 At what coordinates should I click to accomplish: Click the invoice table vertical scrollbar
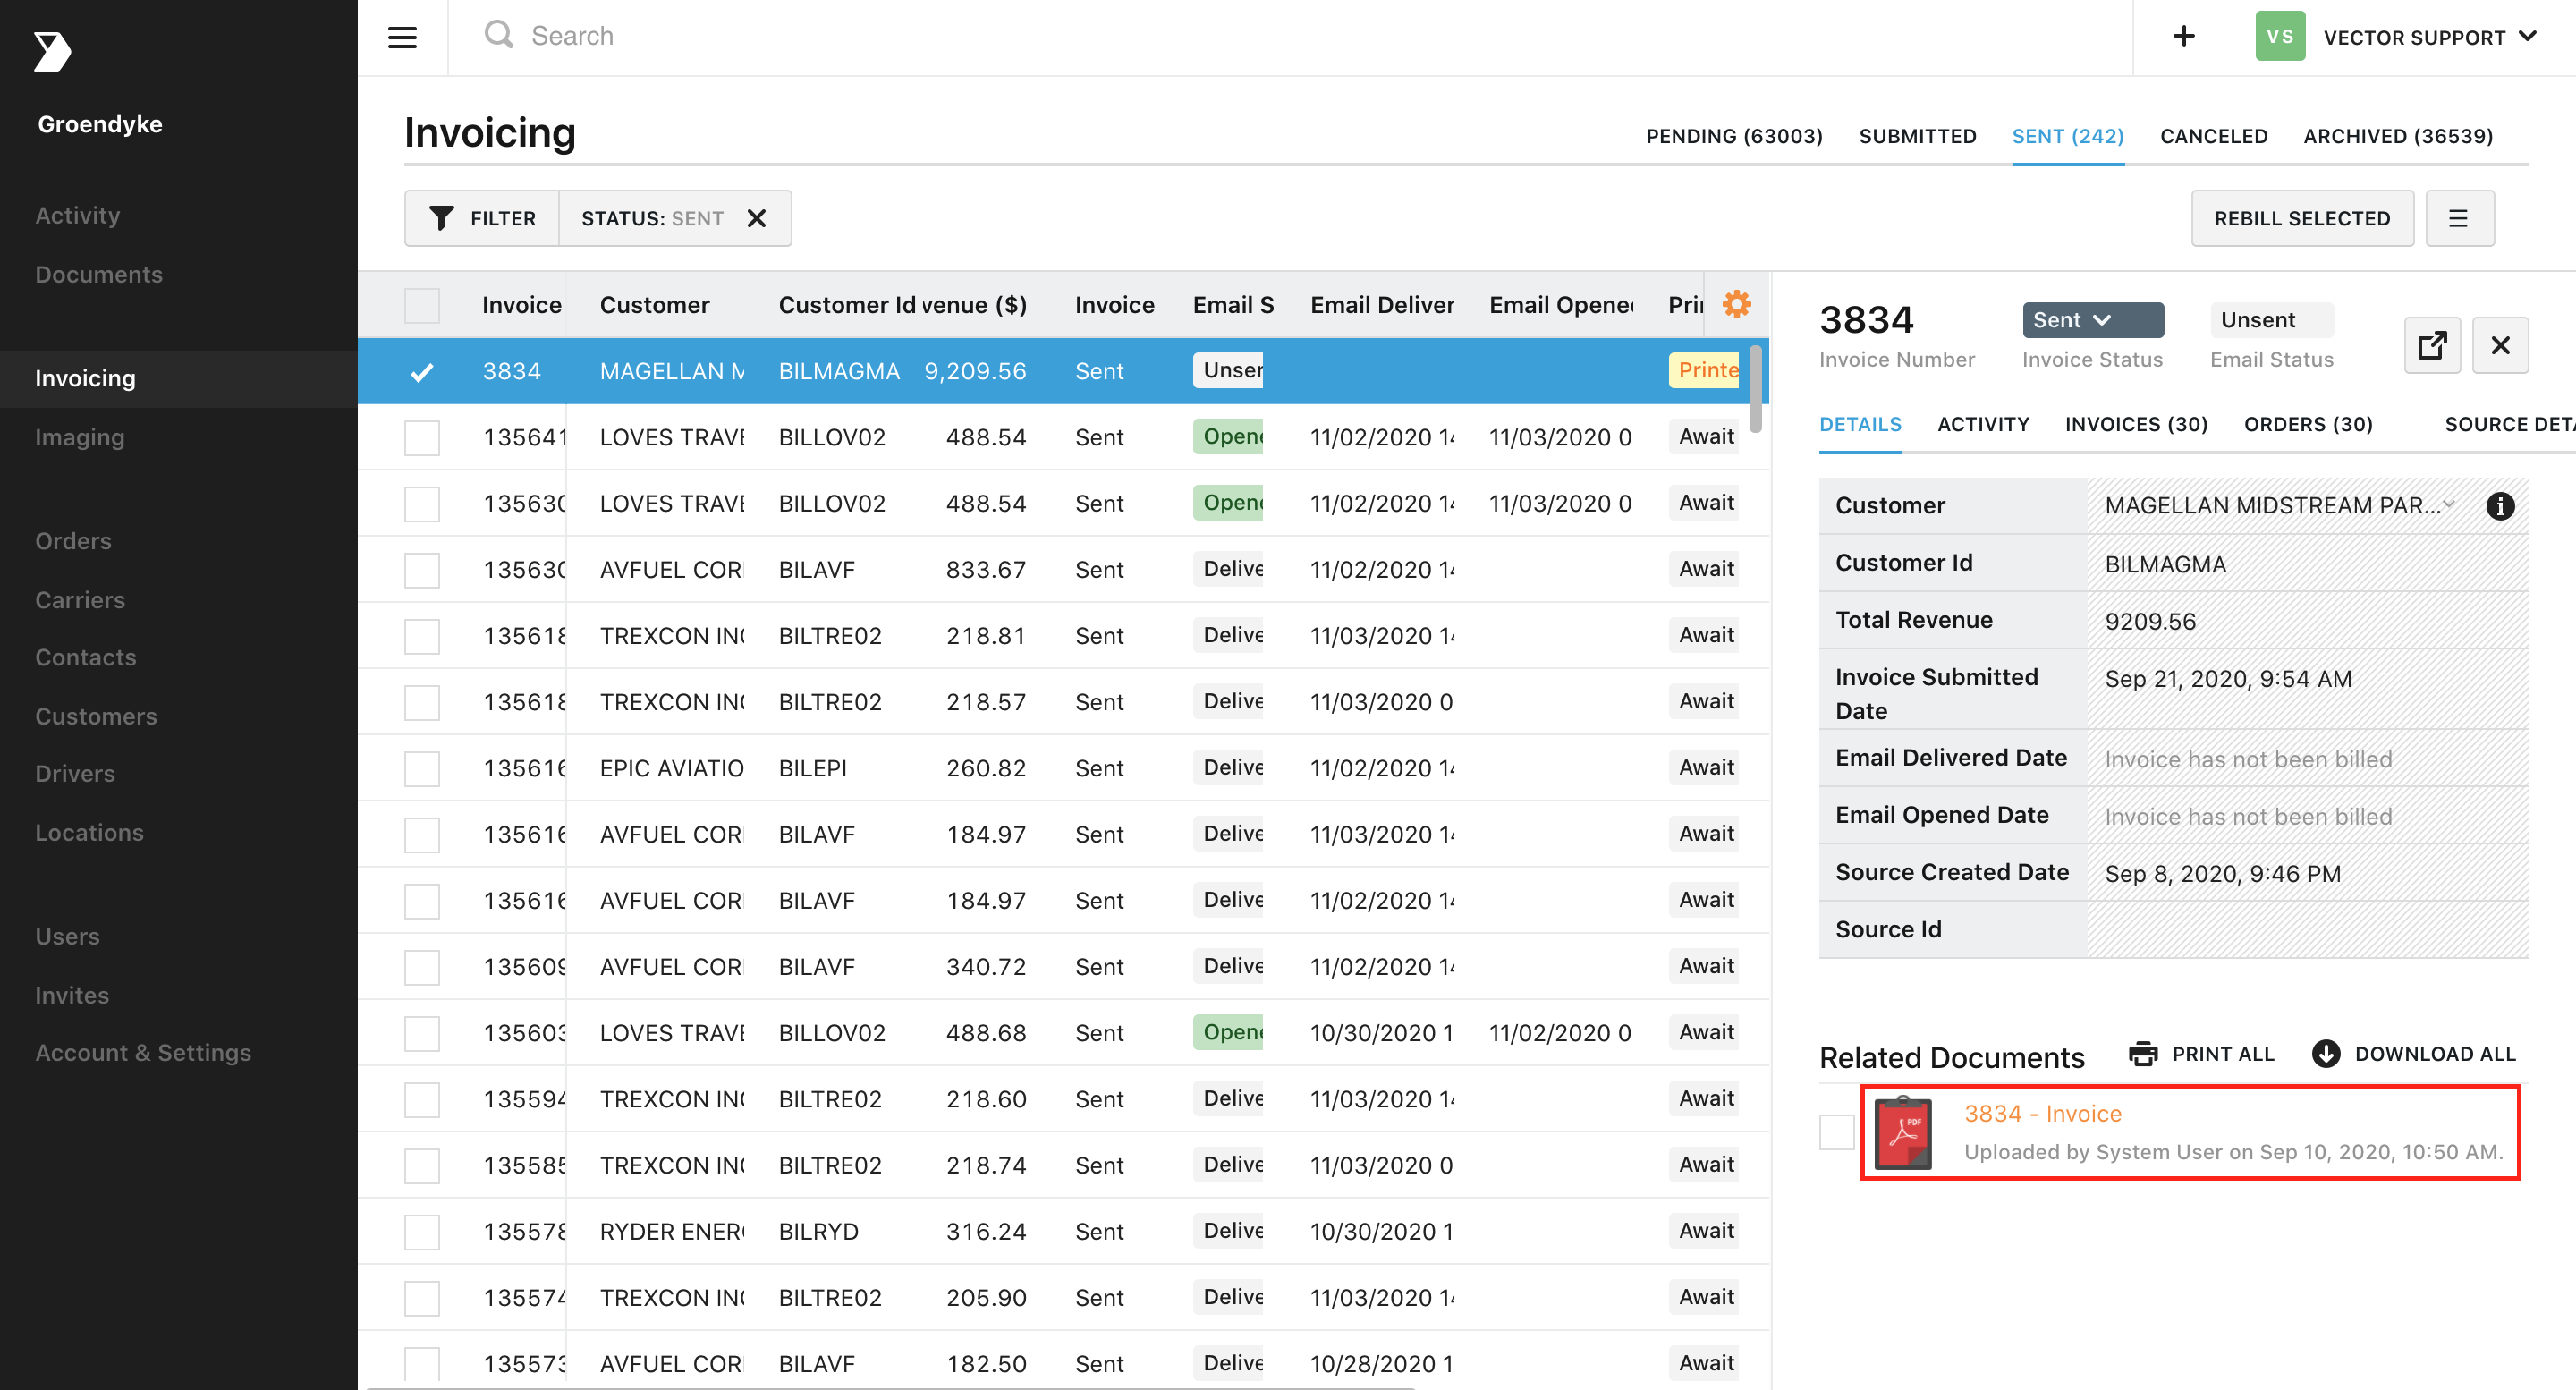pos(1755,390)
